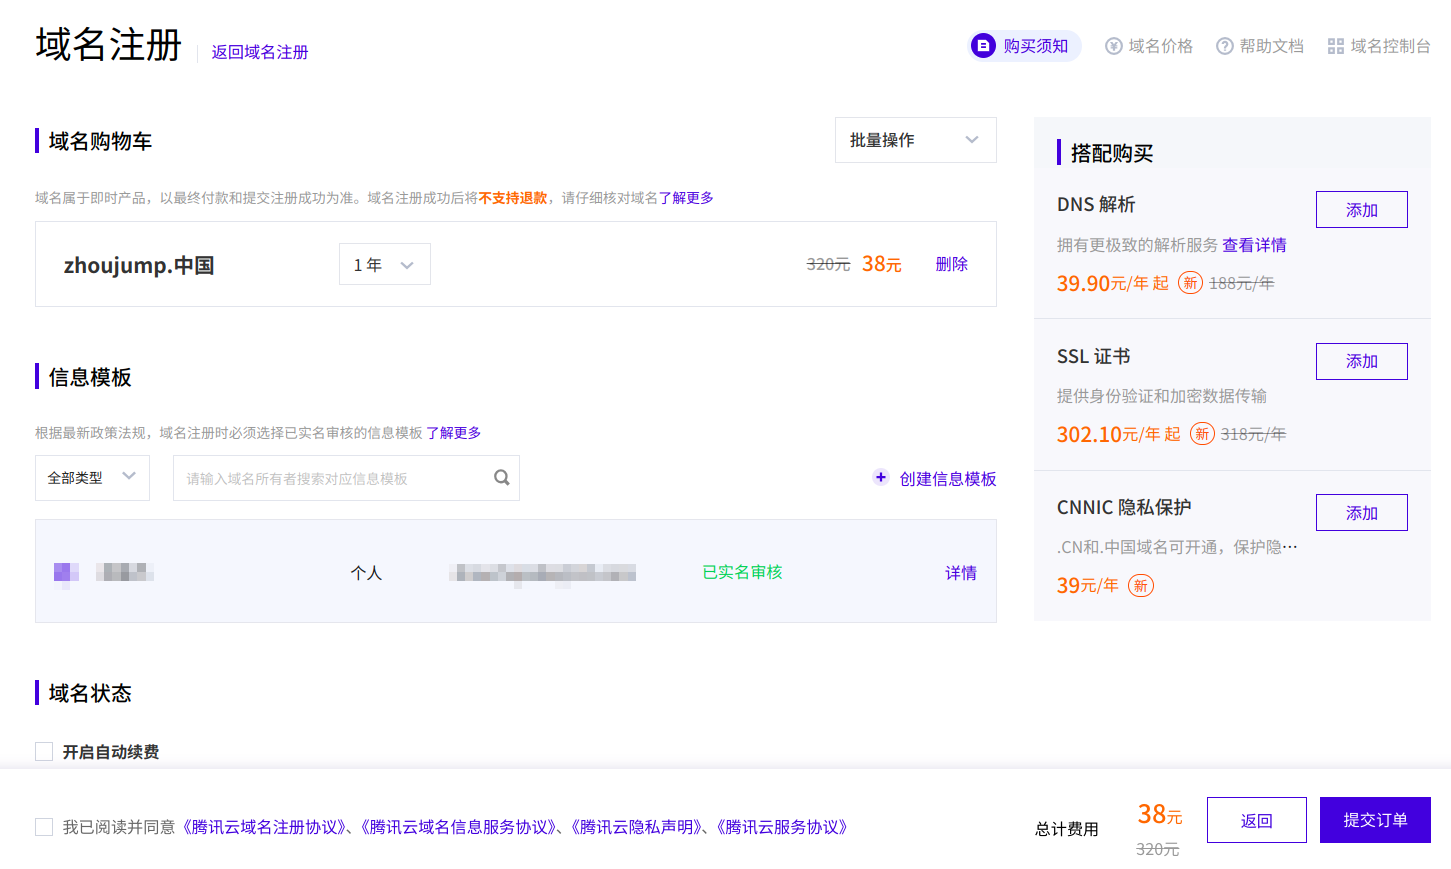Enable the 开启自动续费 checkbox
Viewport: 1451px width, 869px height.
pos(44,751)
